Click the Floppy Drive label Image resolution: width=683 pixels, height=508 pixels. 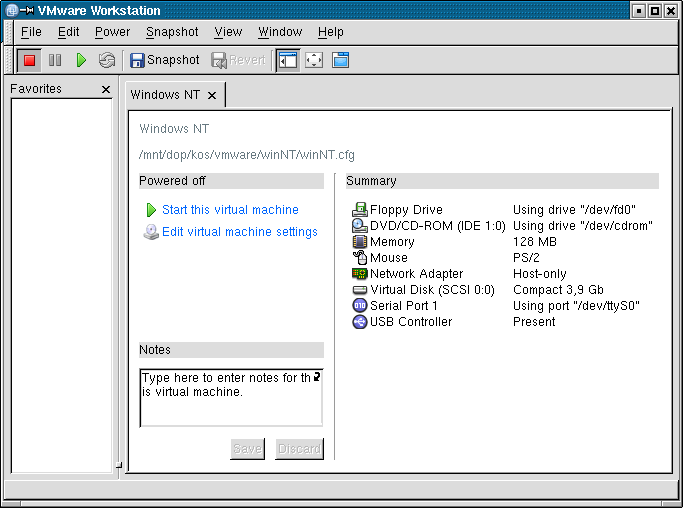pos(406,210)
